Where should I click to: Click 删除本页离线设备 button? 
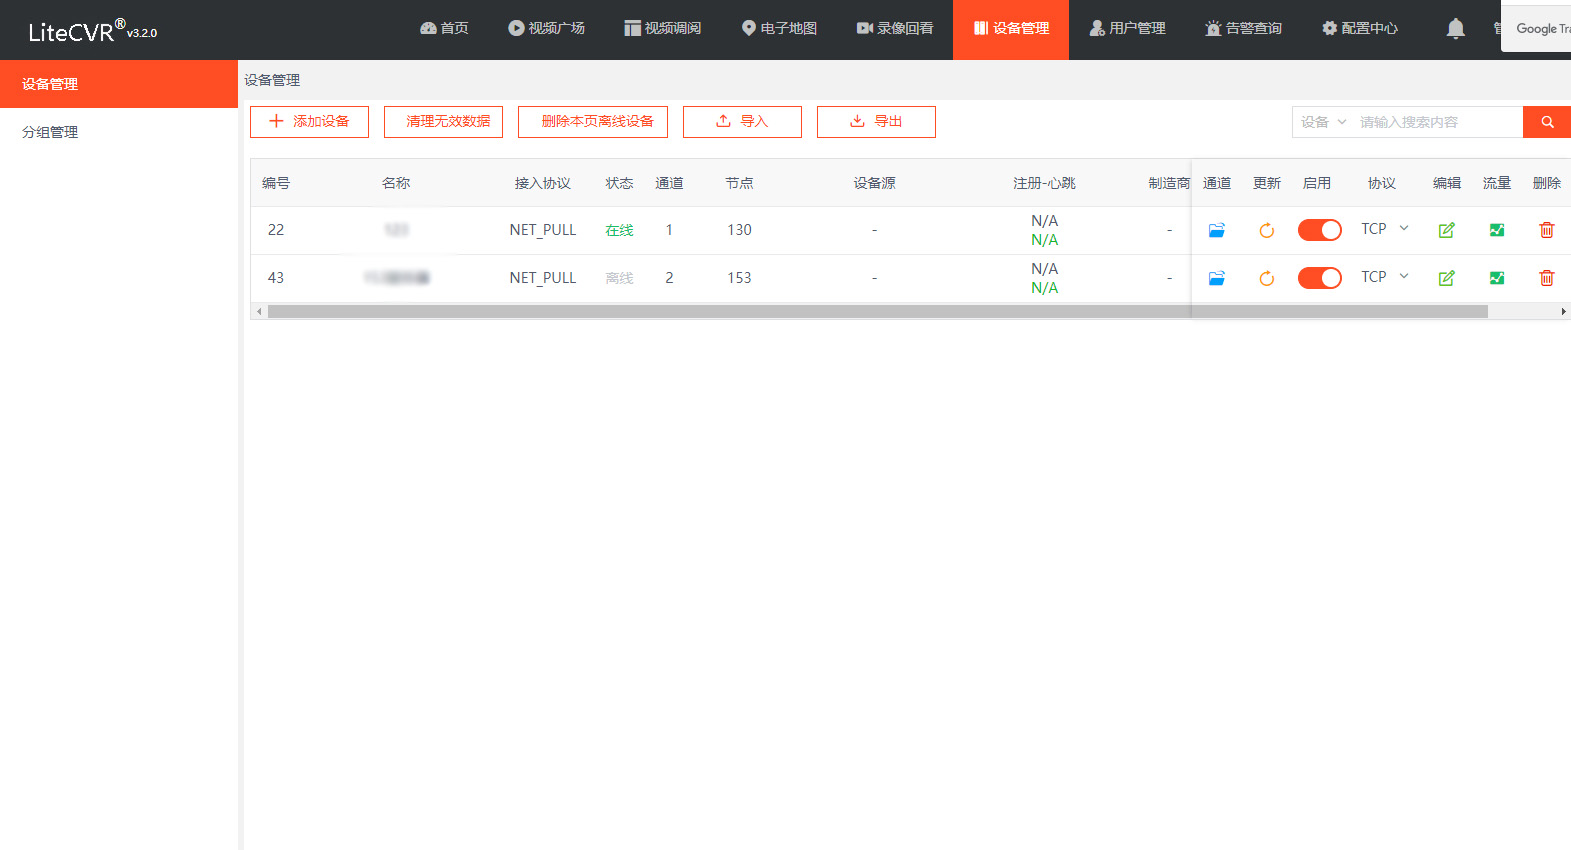click(593, 122)
